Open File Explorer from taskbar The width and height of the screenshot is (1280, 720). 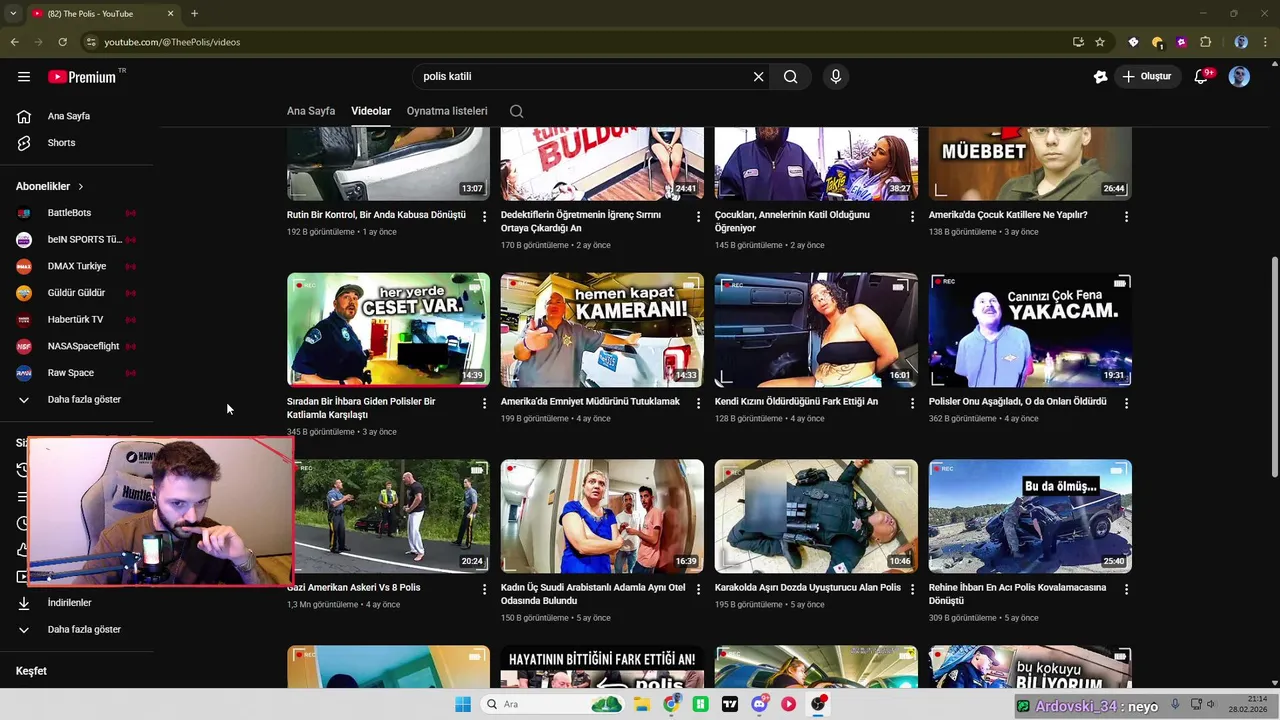[642, 704]
